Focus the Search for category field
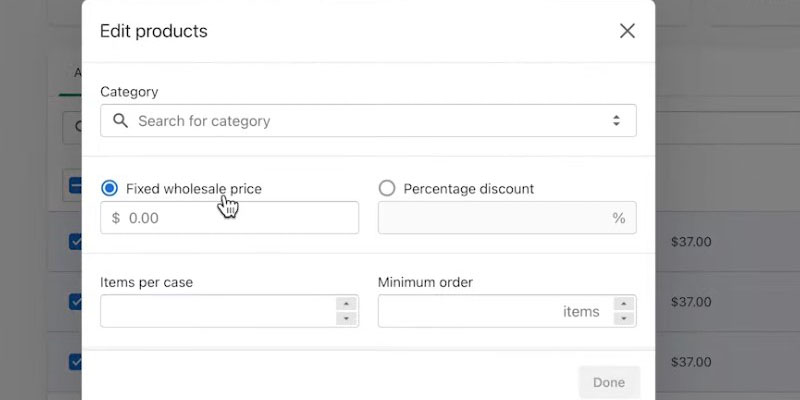800x400 pixels. tap(368, 121)
